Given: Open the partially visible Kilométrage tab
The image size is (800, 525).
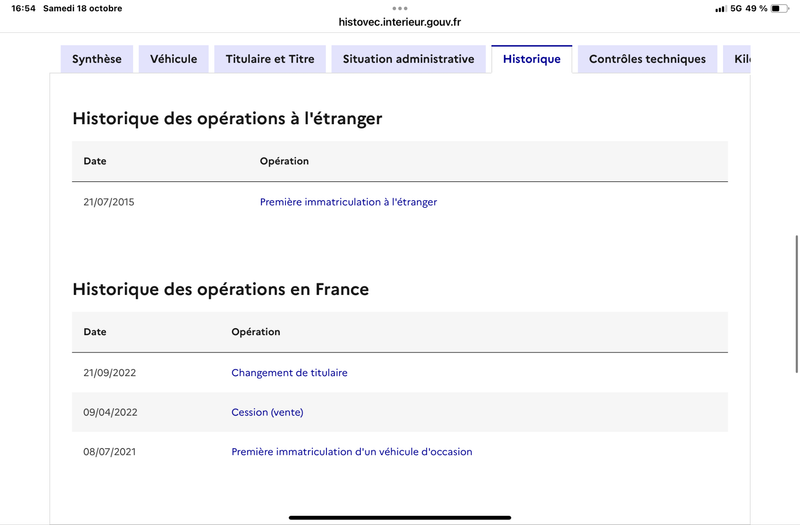Looking at the screenshot, I should click(738, 59).
